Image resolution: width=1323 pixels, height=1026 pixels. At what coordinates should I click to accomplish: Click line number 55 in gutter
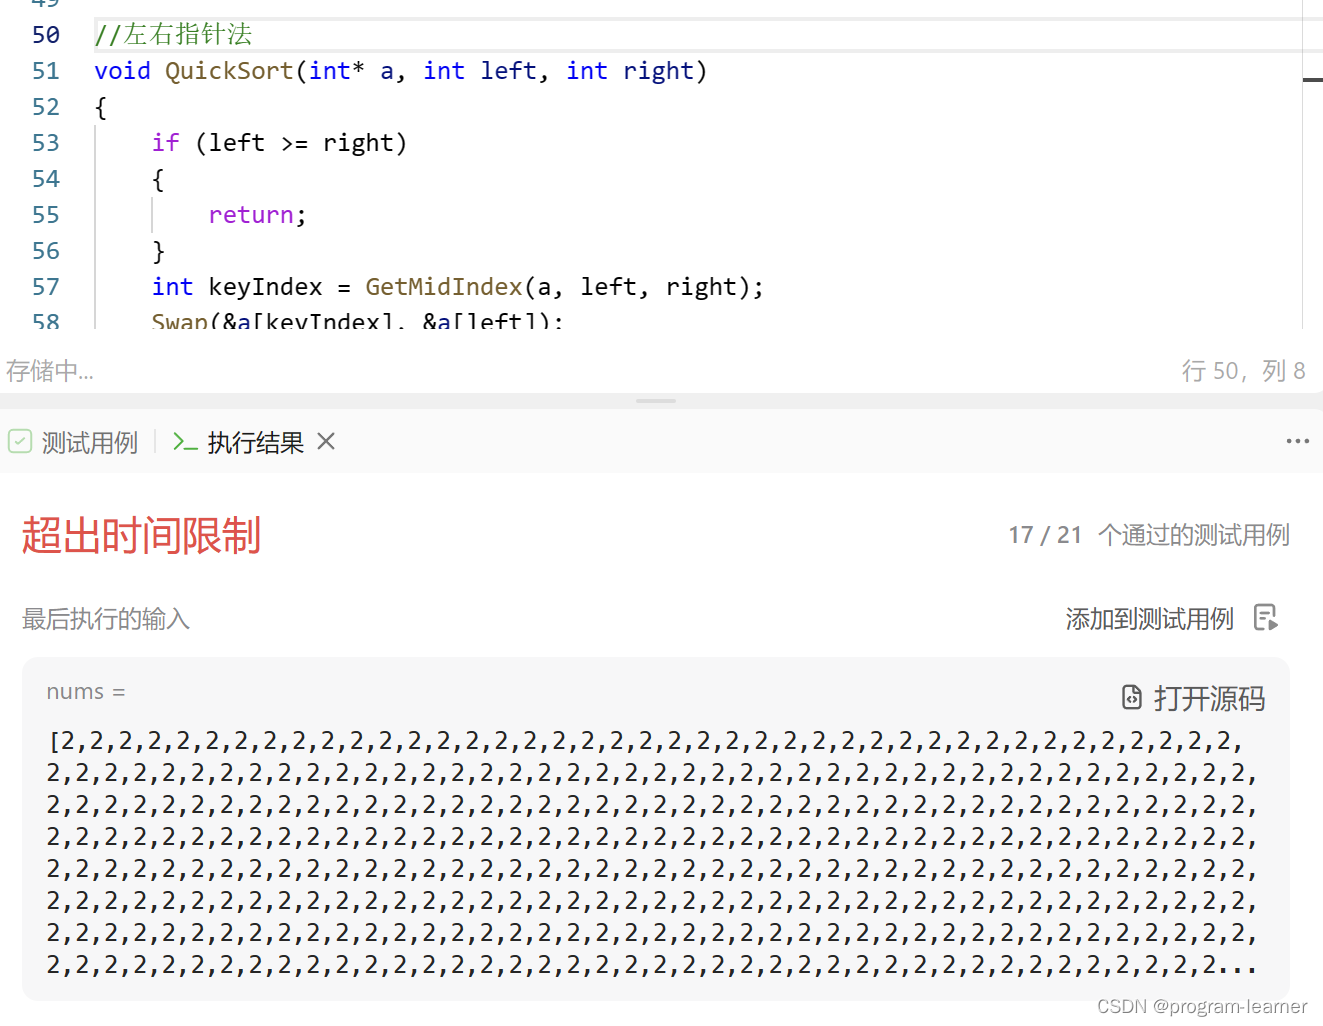(46, 215)
